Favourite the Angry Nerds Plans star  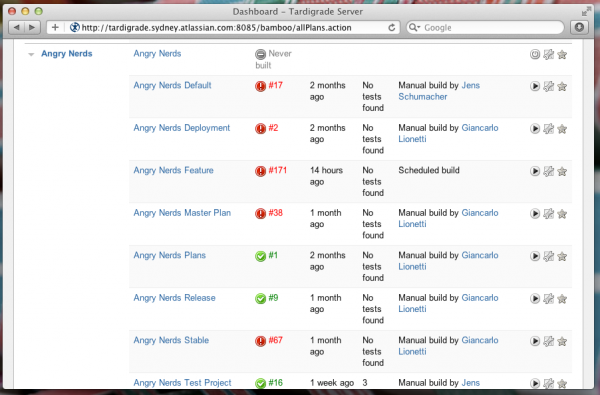[562, 256]
